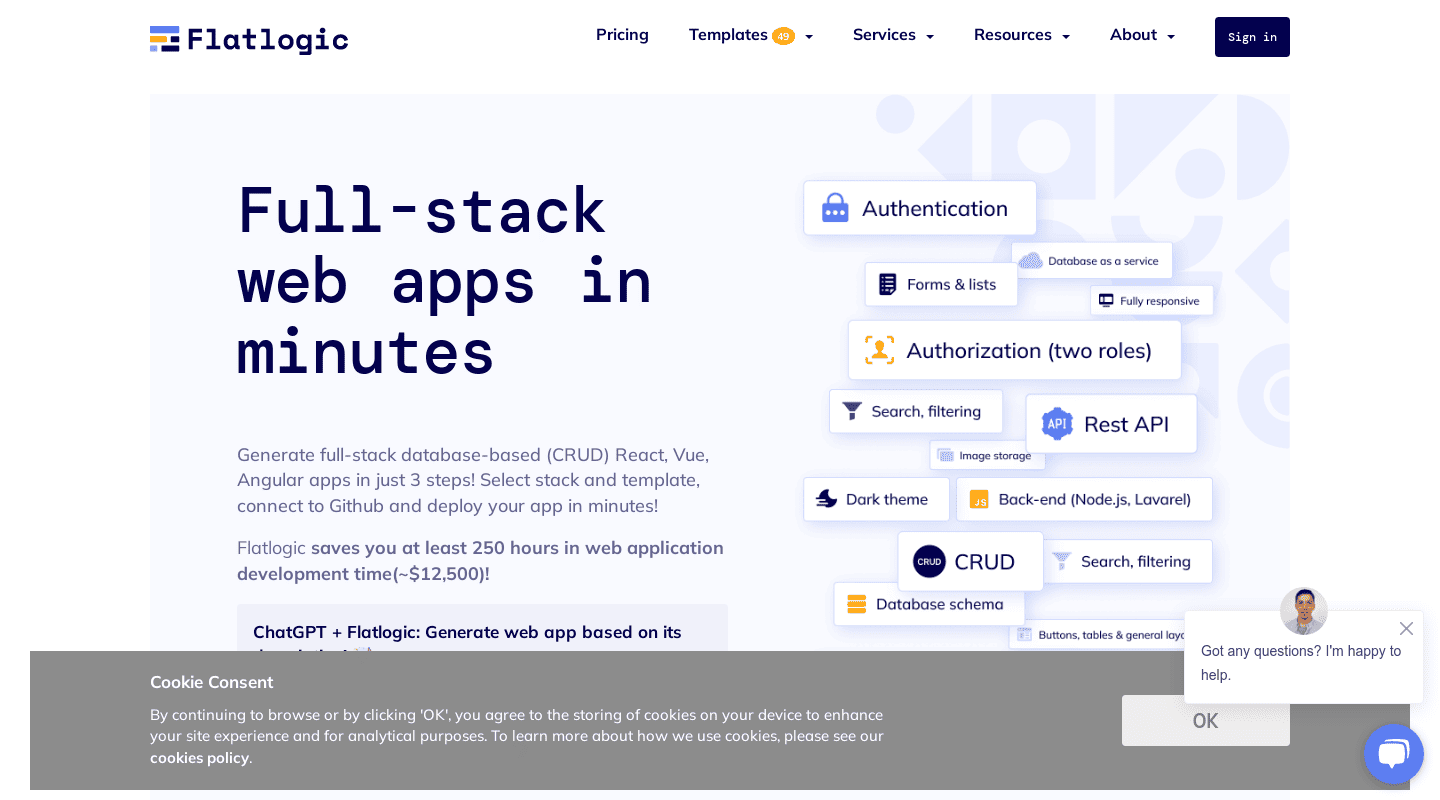Click the Dark theme icon
This screenshot has width=1440, height=800.
tap(826, 499)
